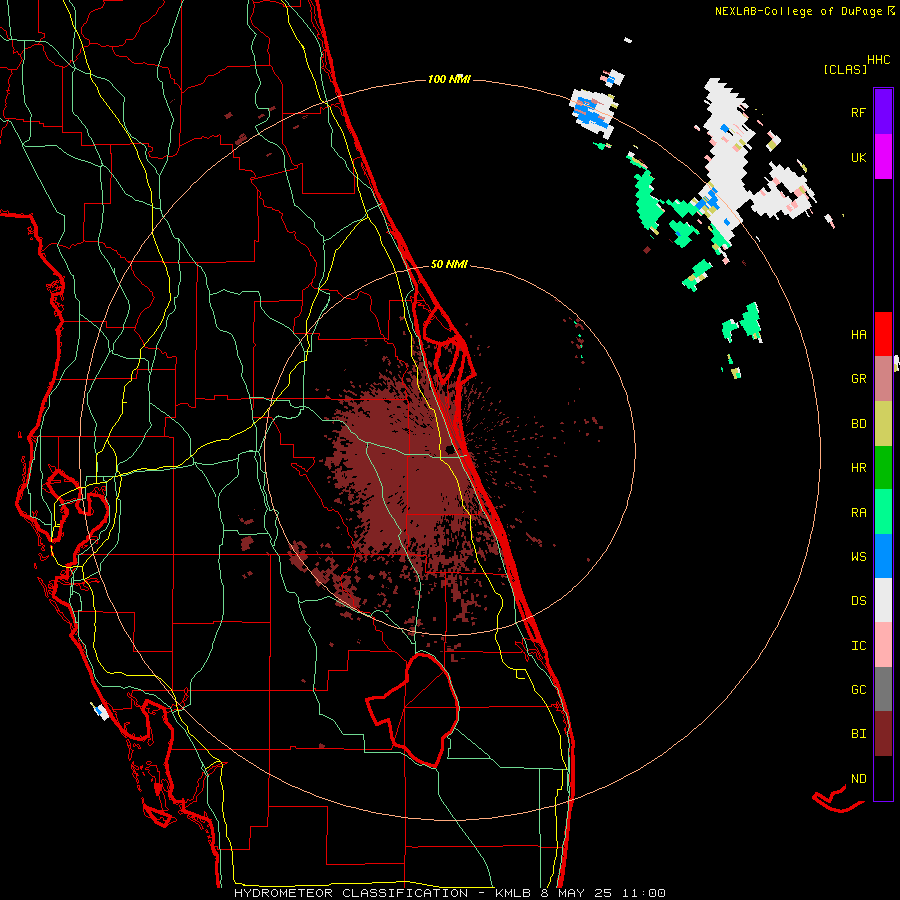
Task: Click the WS legend label
Action: [x=858, y=557]
